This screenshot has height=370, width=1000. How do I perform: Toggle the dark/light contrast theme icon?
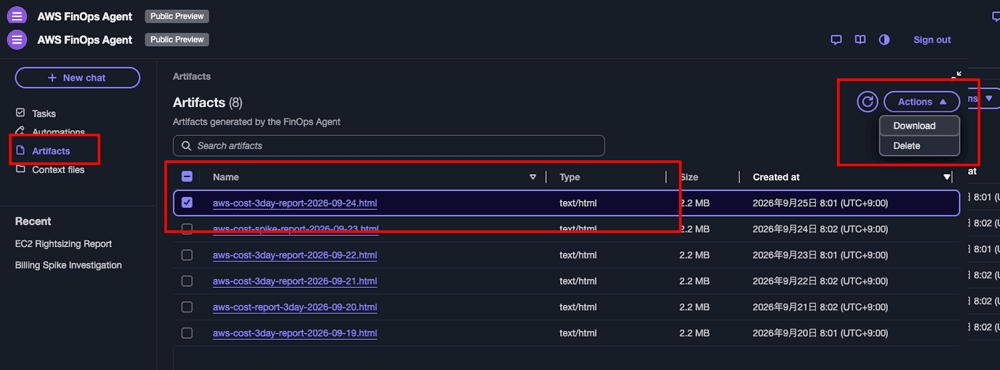click(884, 40)
